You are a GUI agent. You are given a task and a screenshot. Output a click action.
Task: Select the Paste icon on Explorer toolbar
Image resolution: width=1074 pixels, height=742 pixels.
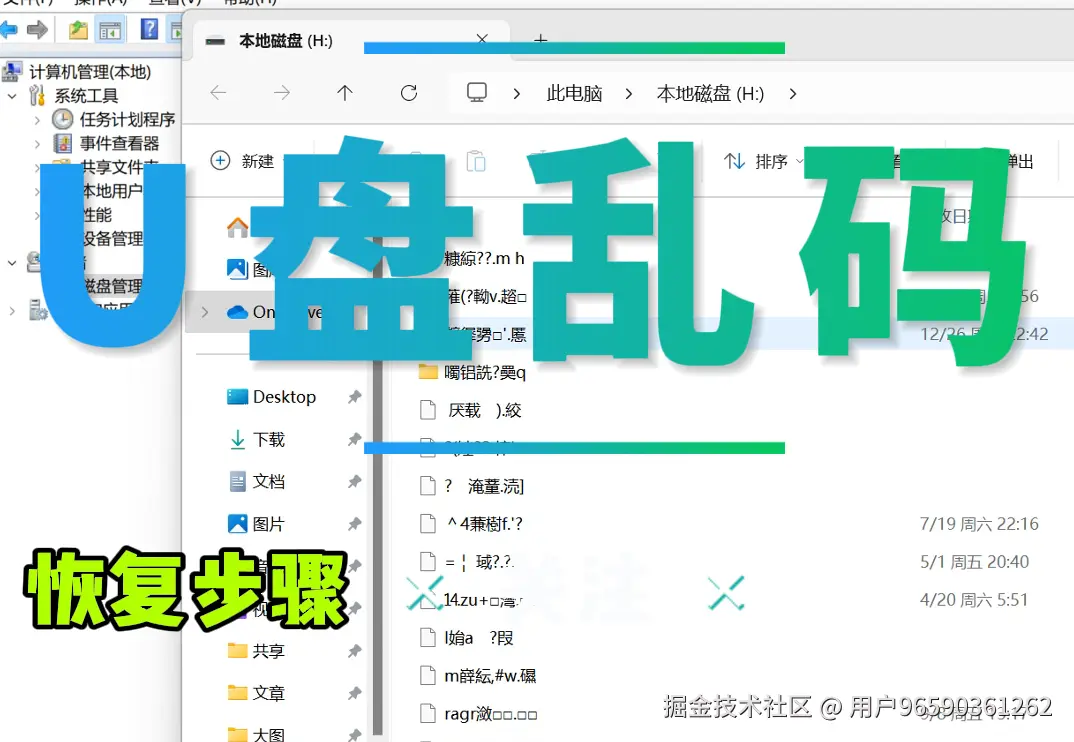click(x=477, y=160)
